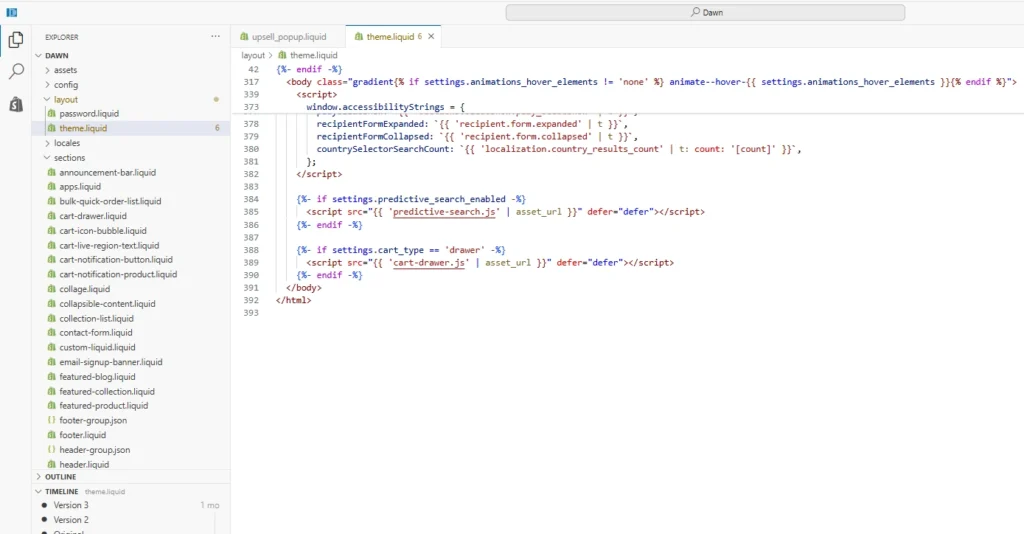This screenshot has width=1024, height=534.
Task: Open featured-product.liquid file
Action: [x=103, y=406]
